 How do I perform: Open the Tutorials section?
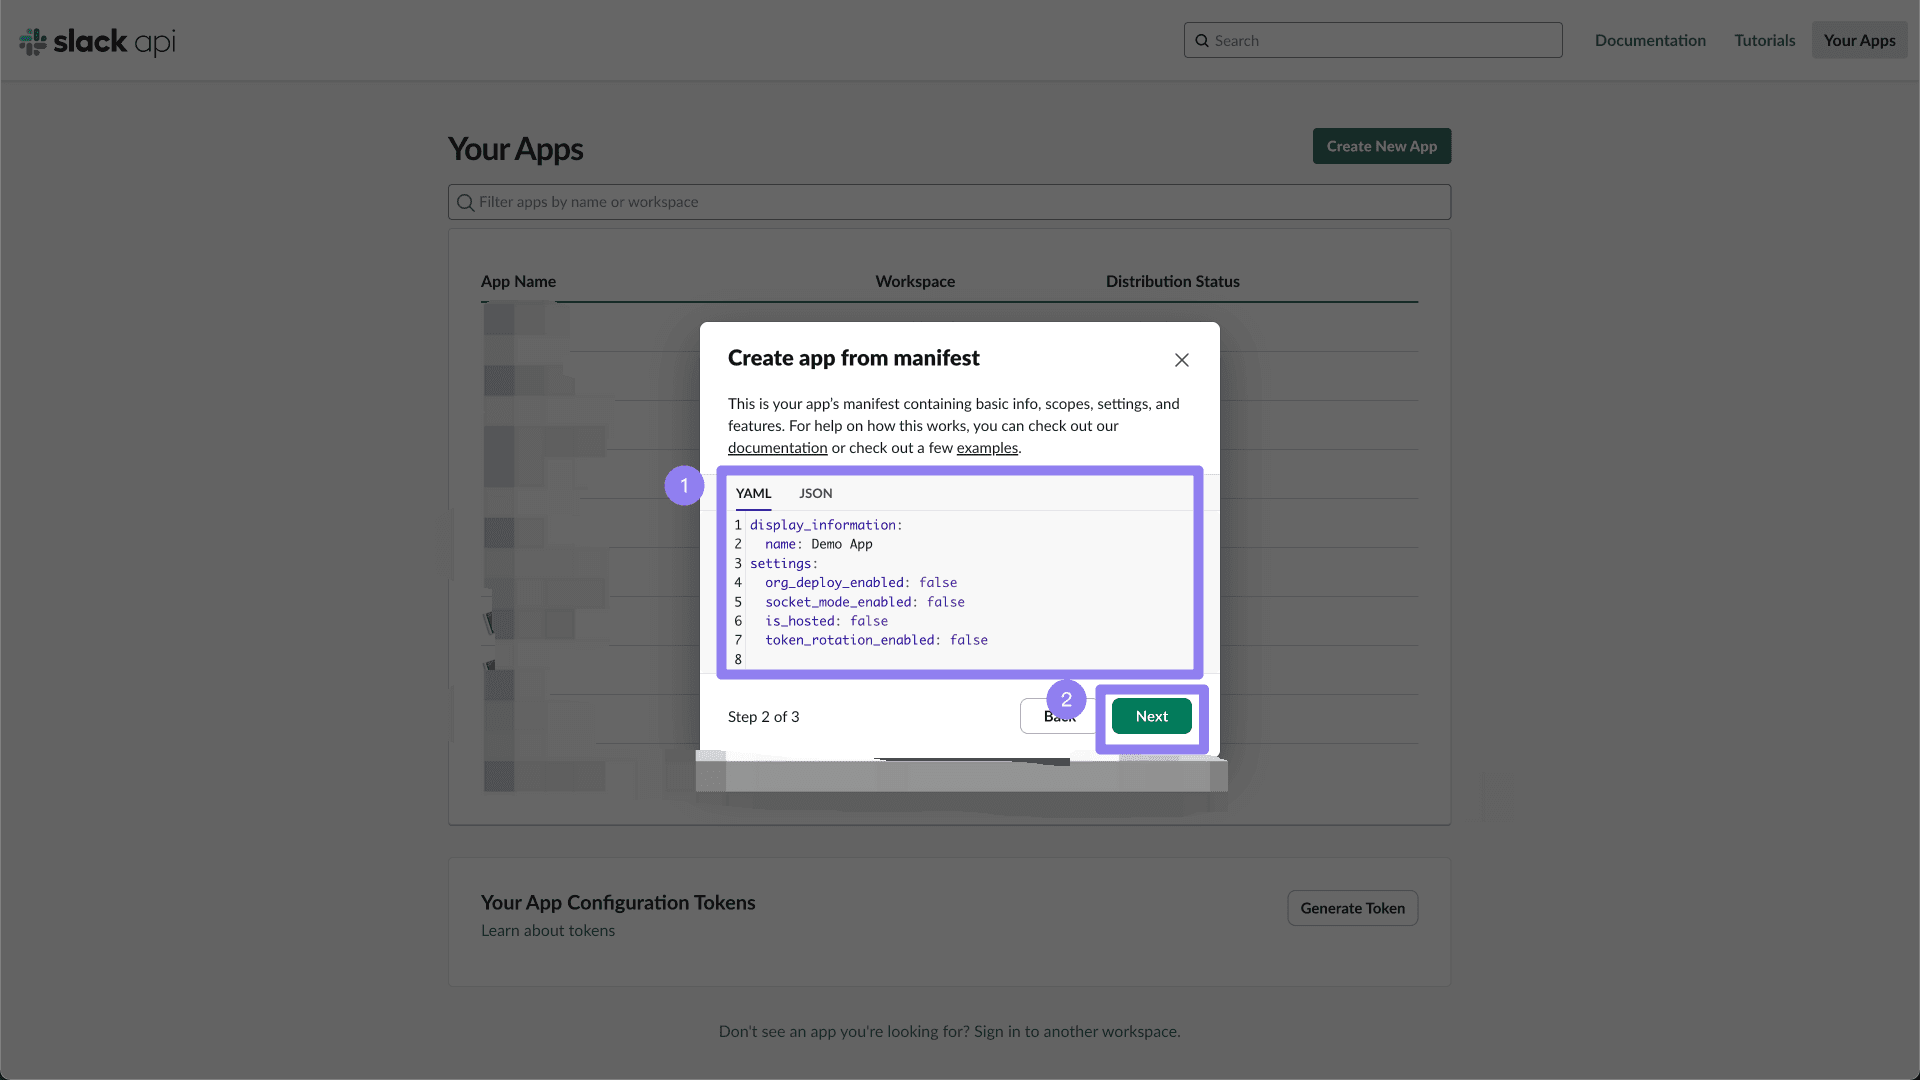tap(1764, 40)
